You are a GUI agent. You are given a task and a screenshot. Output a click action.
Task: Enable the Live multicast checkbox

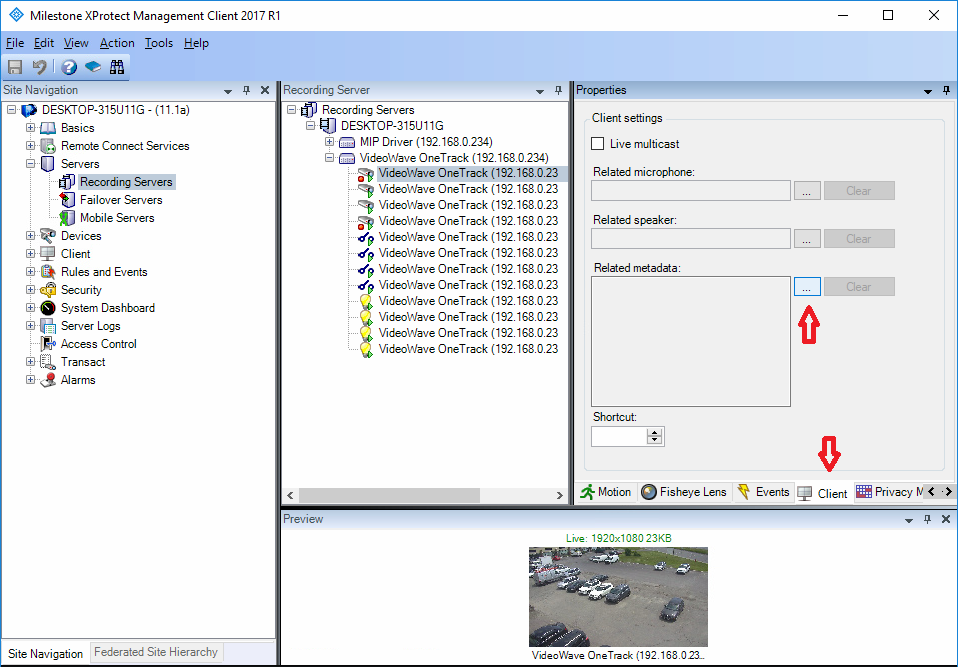click(598, 144)
